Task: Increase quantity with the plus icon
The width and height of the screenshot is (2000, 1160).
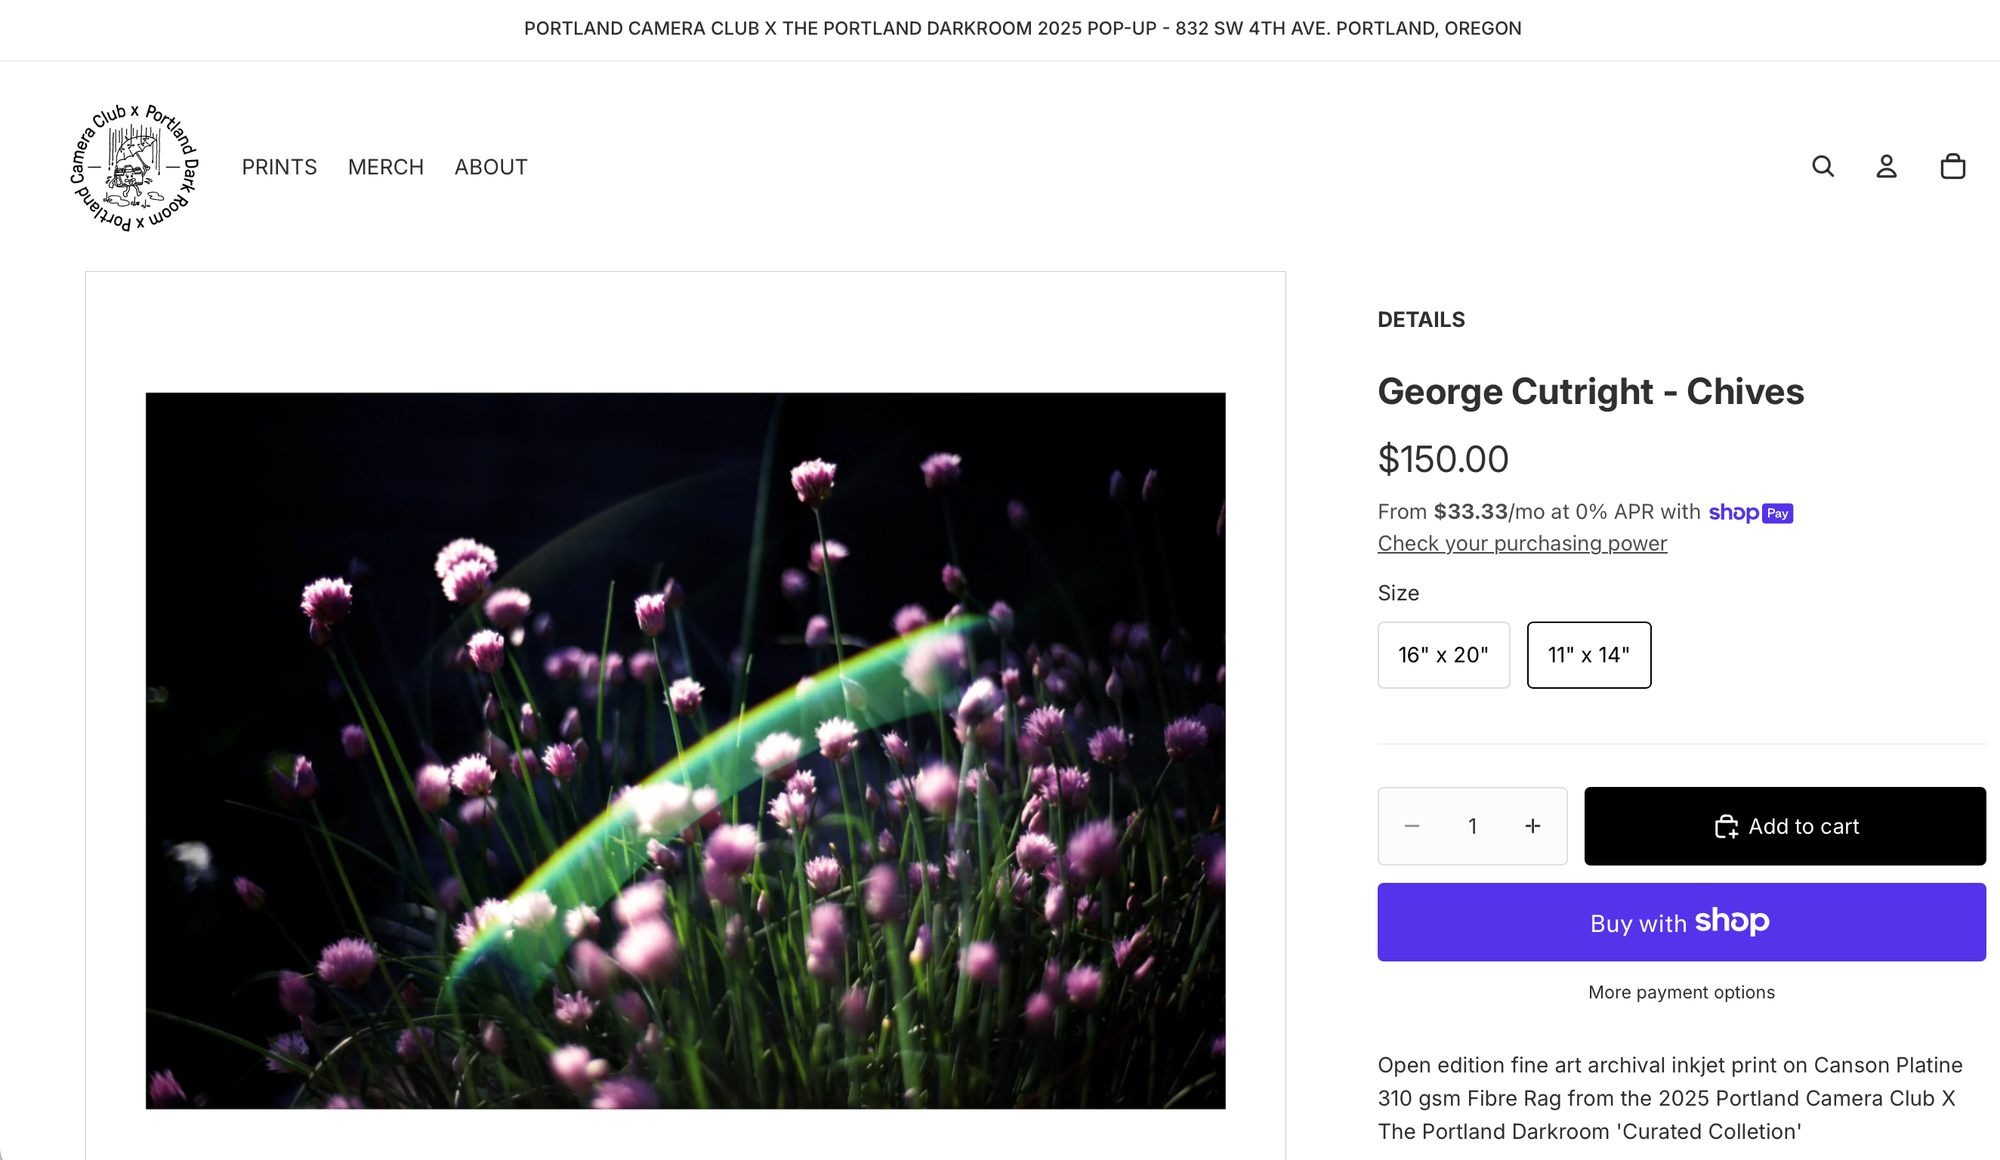Action: click(x=1533, y=826)
